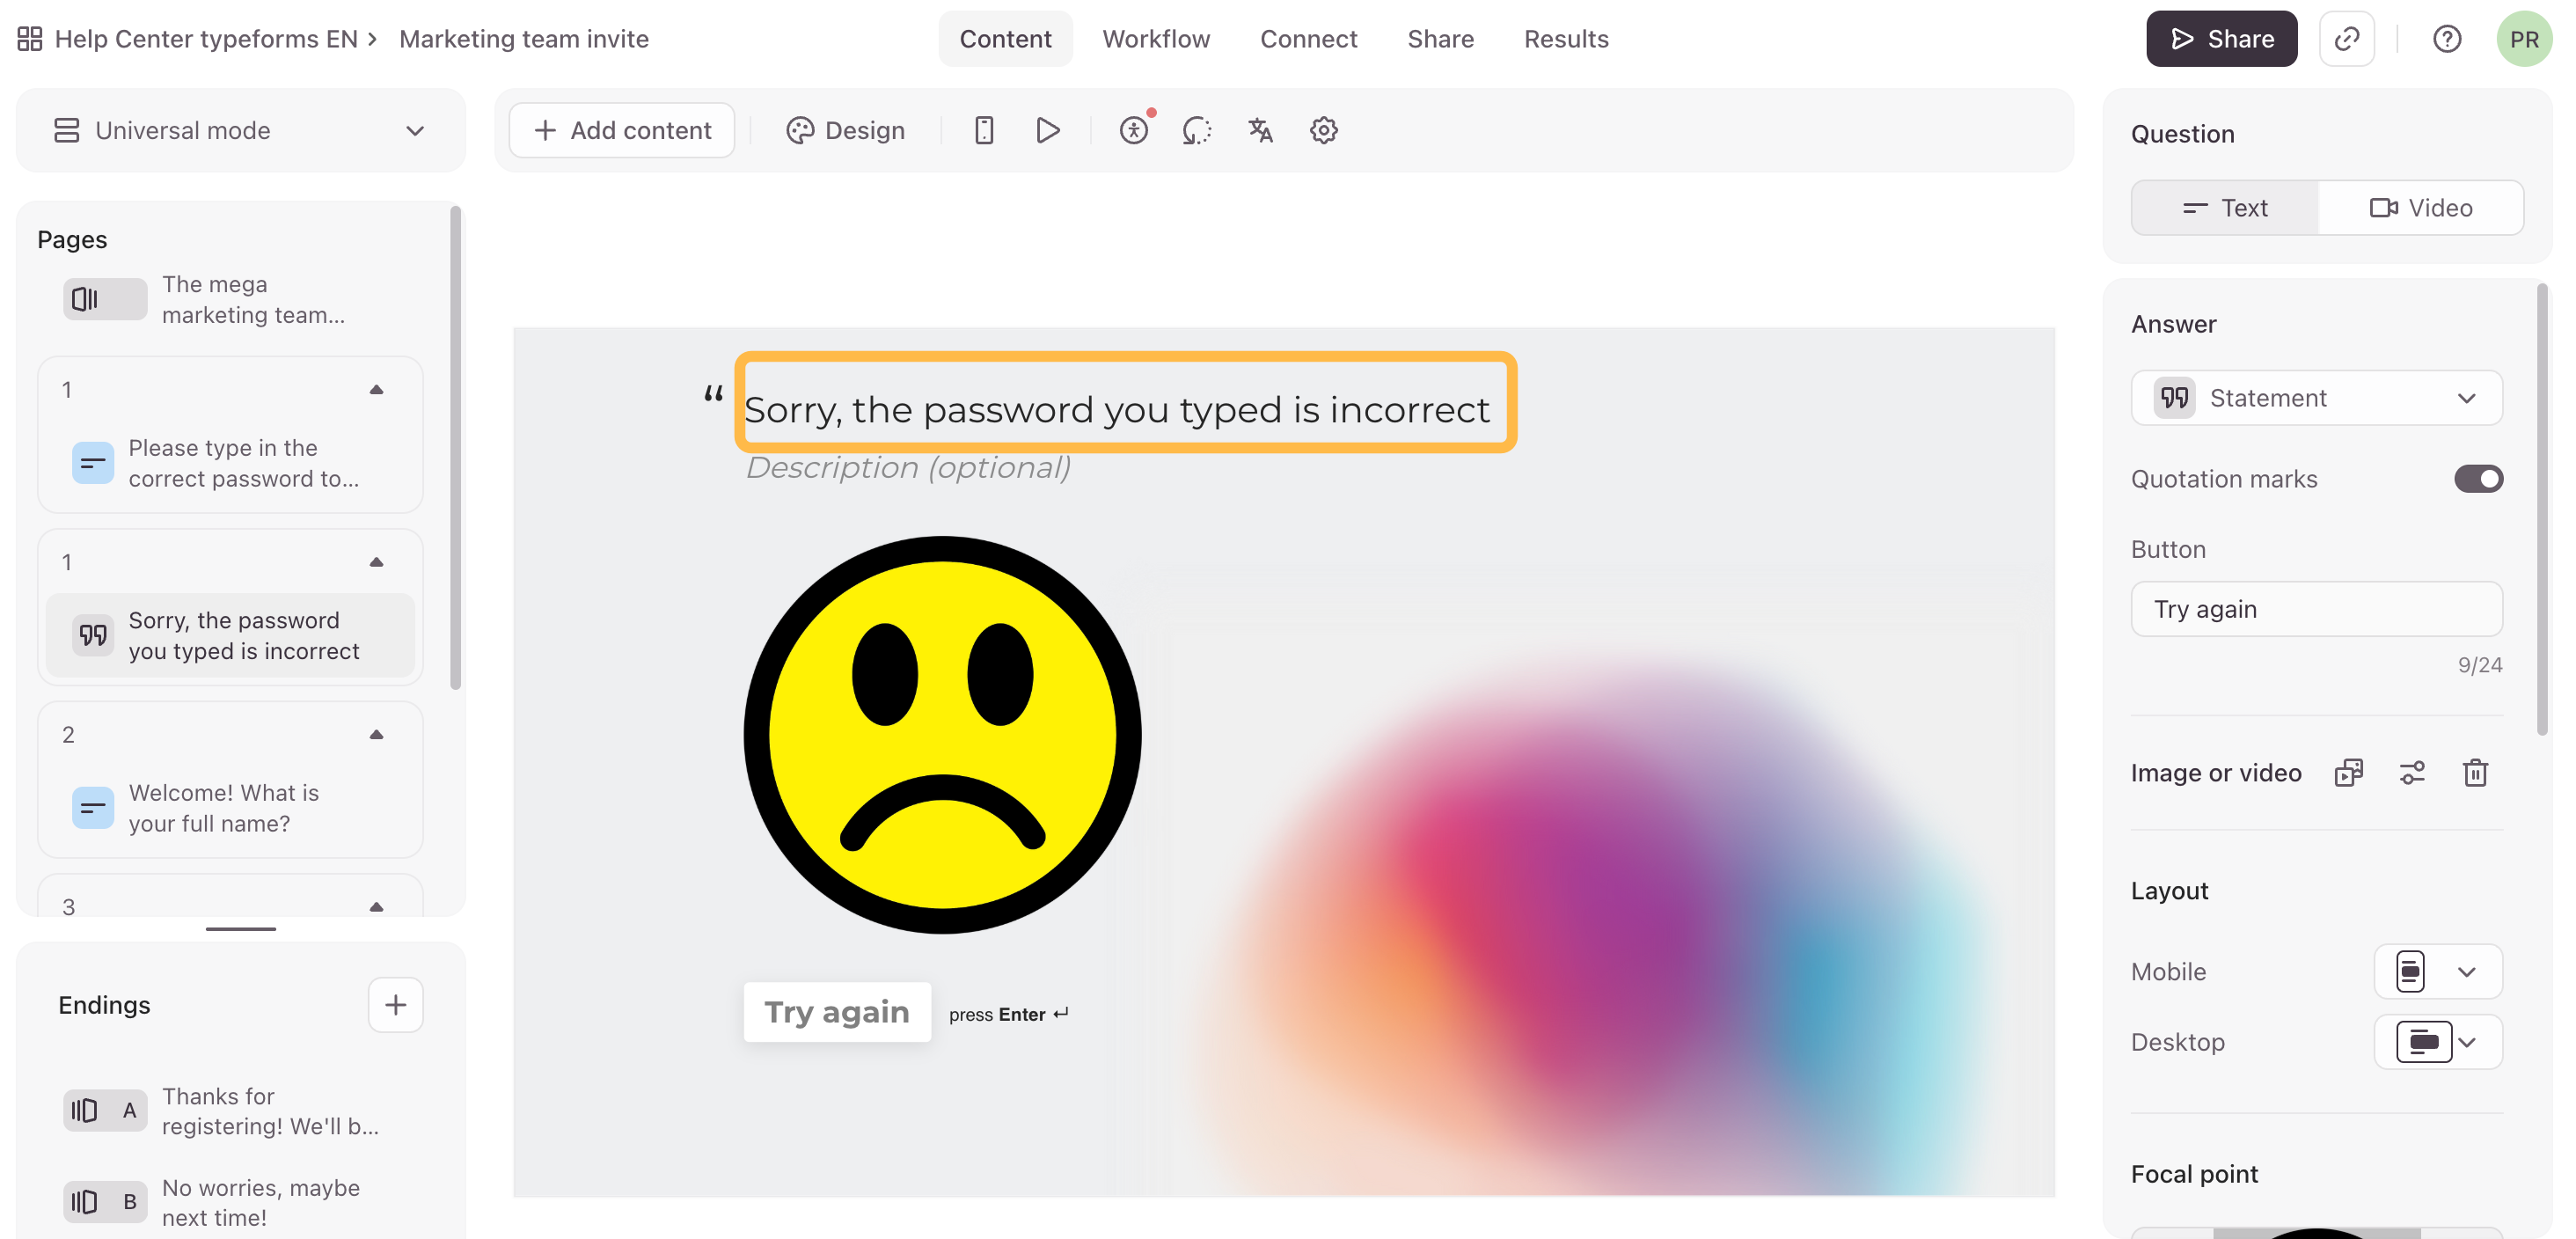Click the Try again button text field
Screen dimensions: 2576x1239
click(2316, 609)
